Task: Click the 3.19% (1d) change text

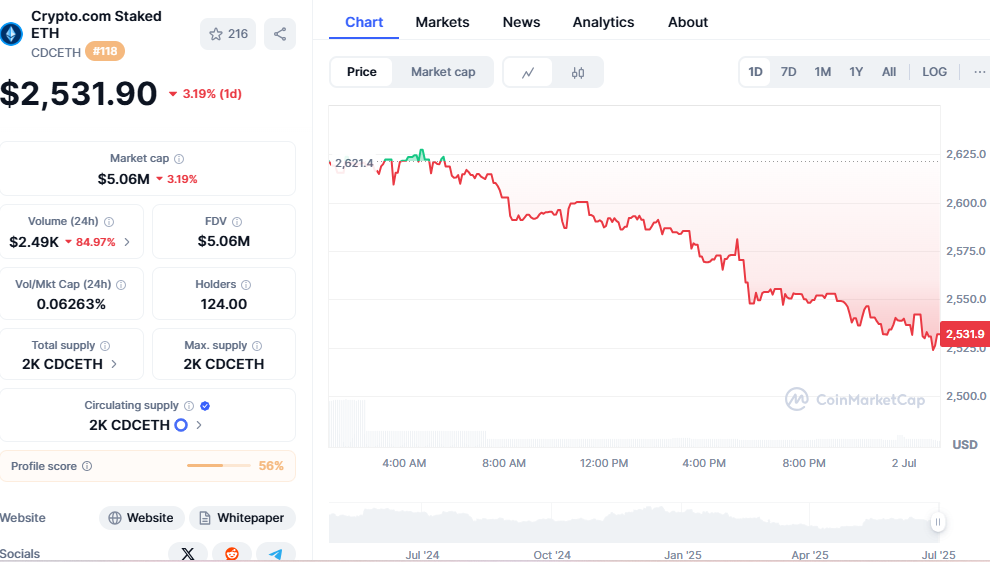Action: [212, 93]
